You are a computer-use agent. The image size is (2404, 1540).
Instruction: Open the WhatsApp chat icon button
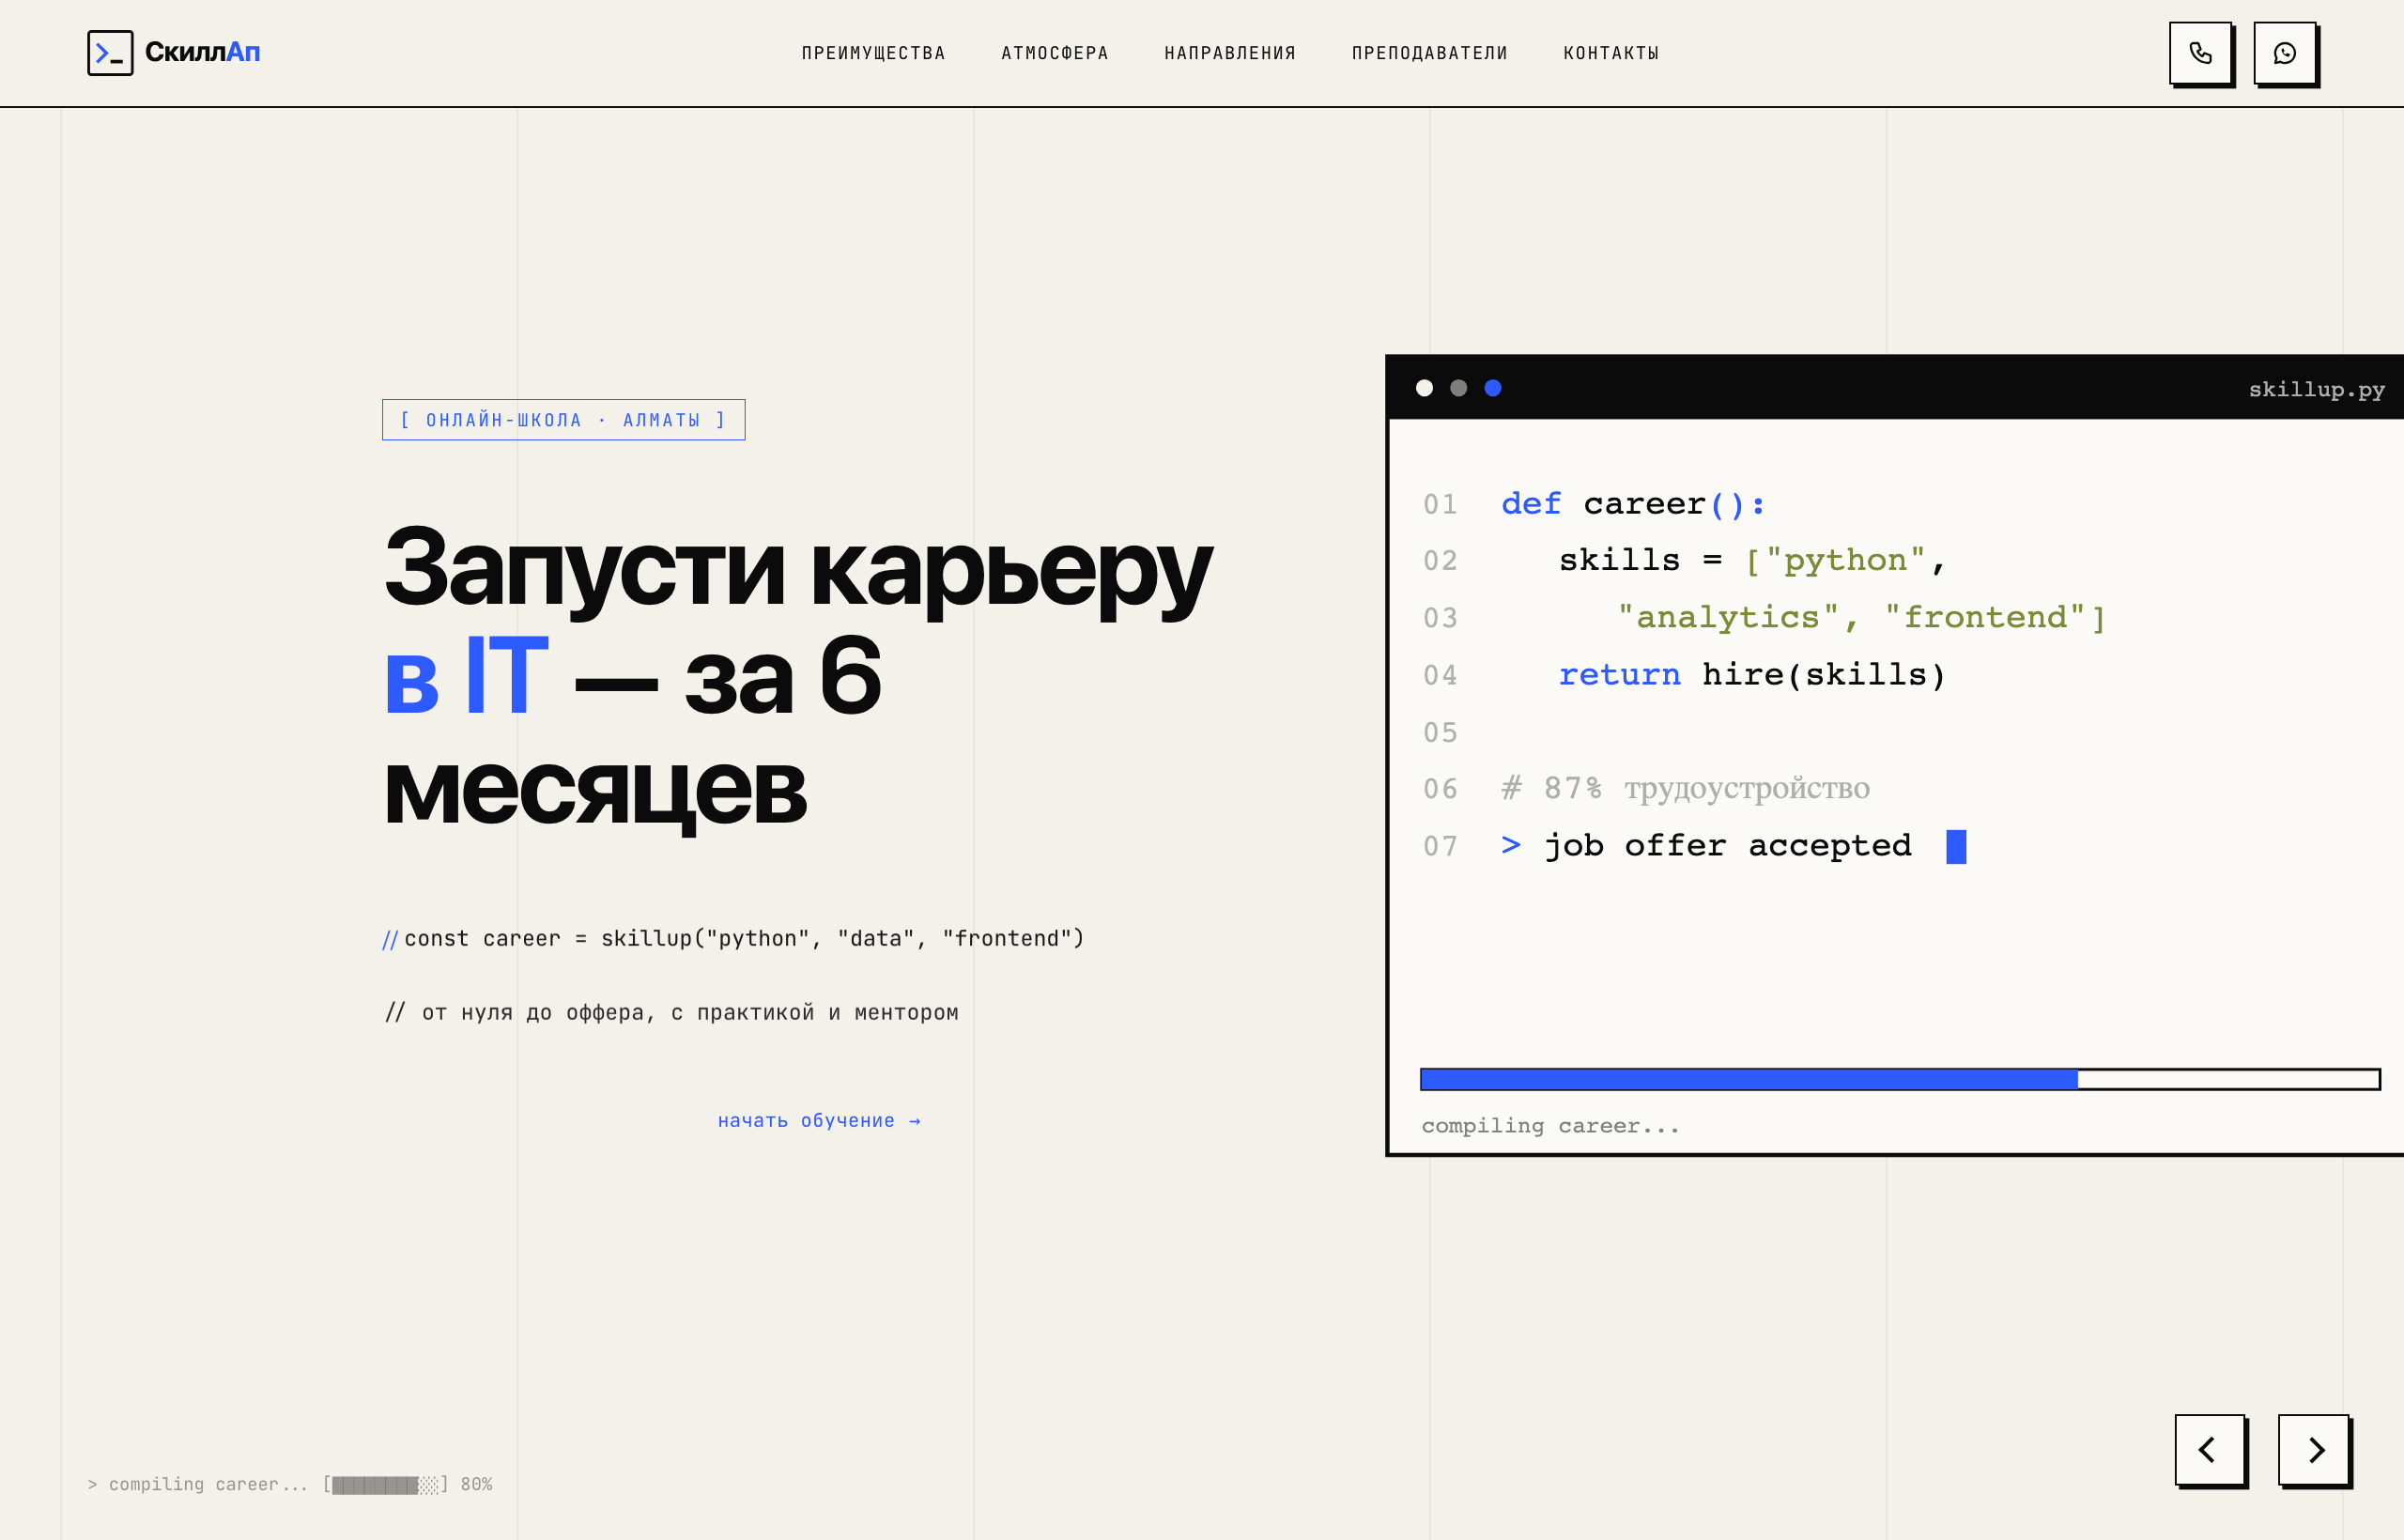pyautogui.click(x=2285, y=53)
